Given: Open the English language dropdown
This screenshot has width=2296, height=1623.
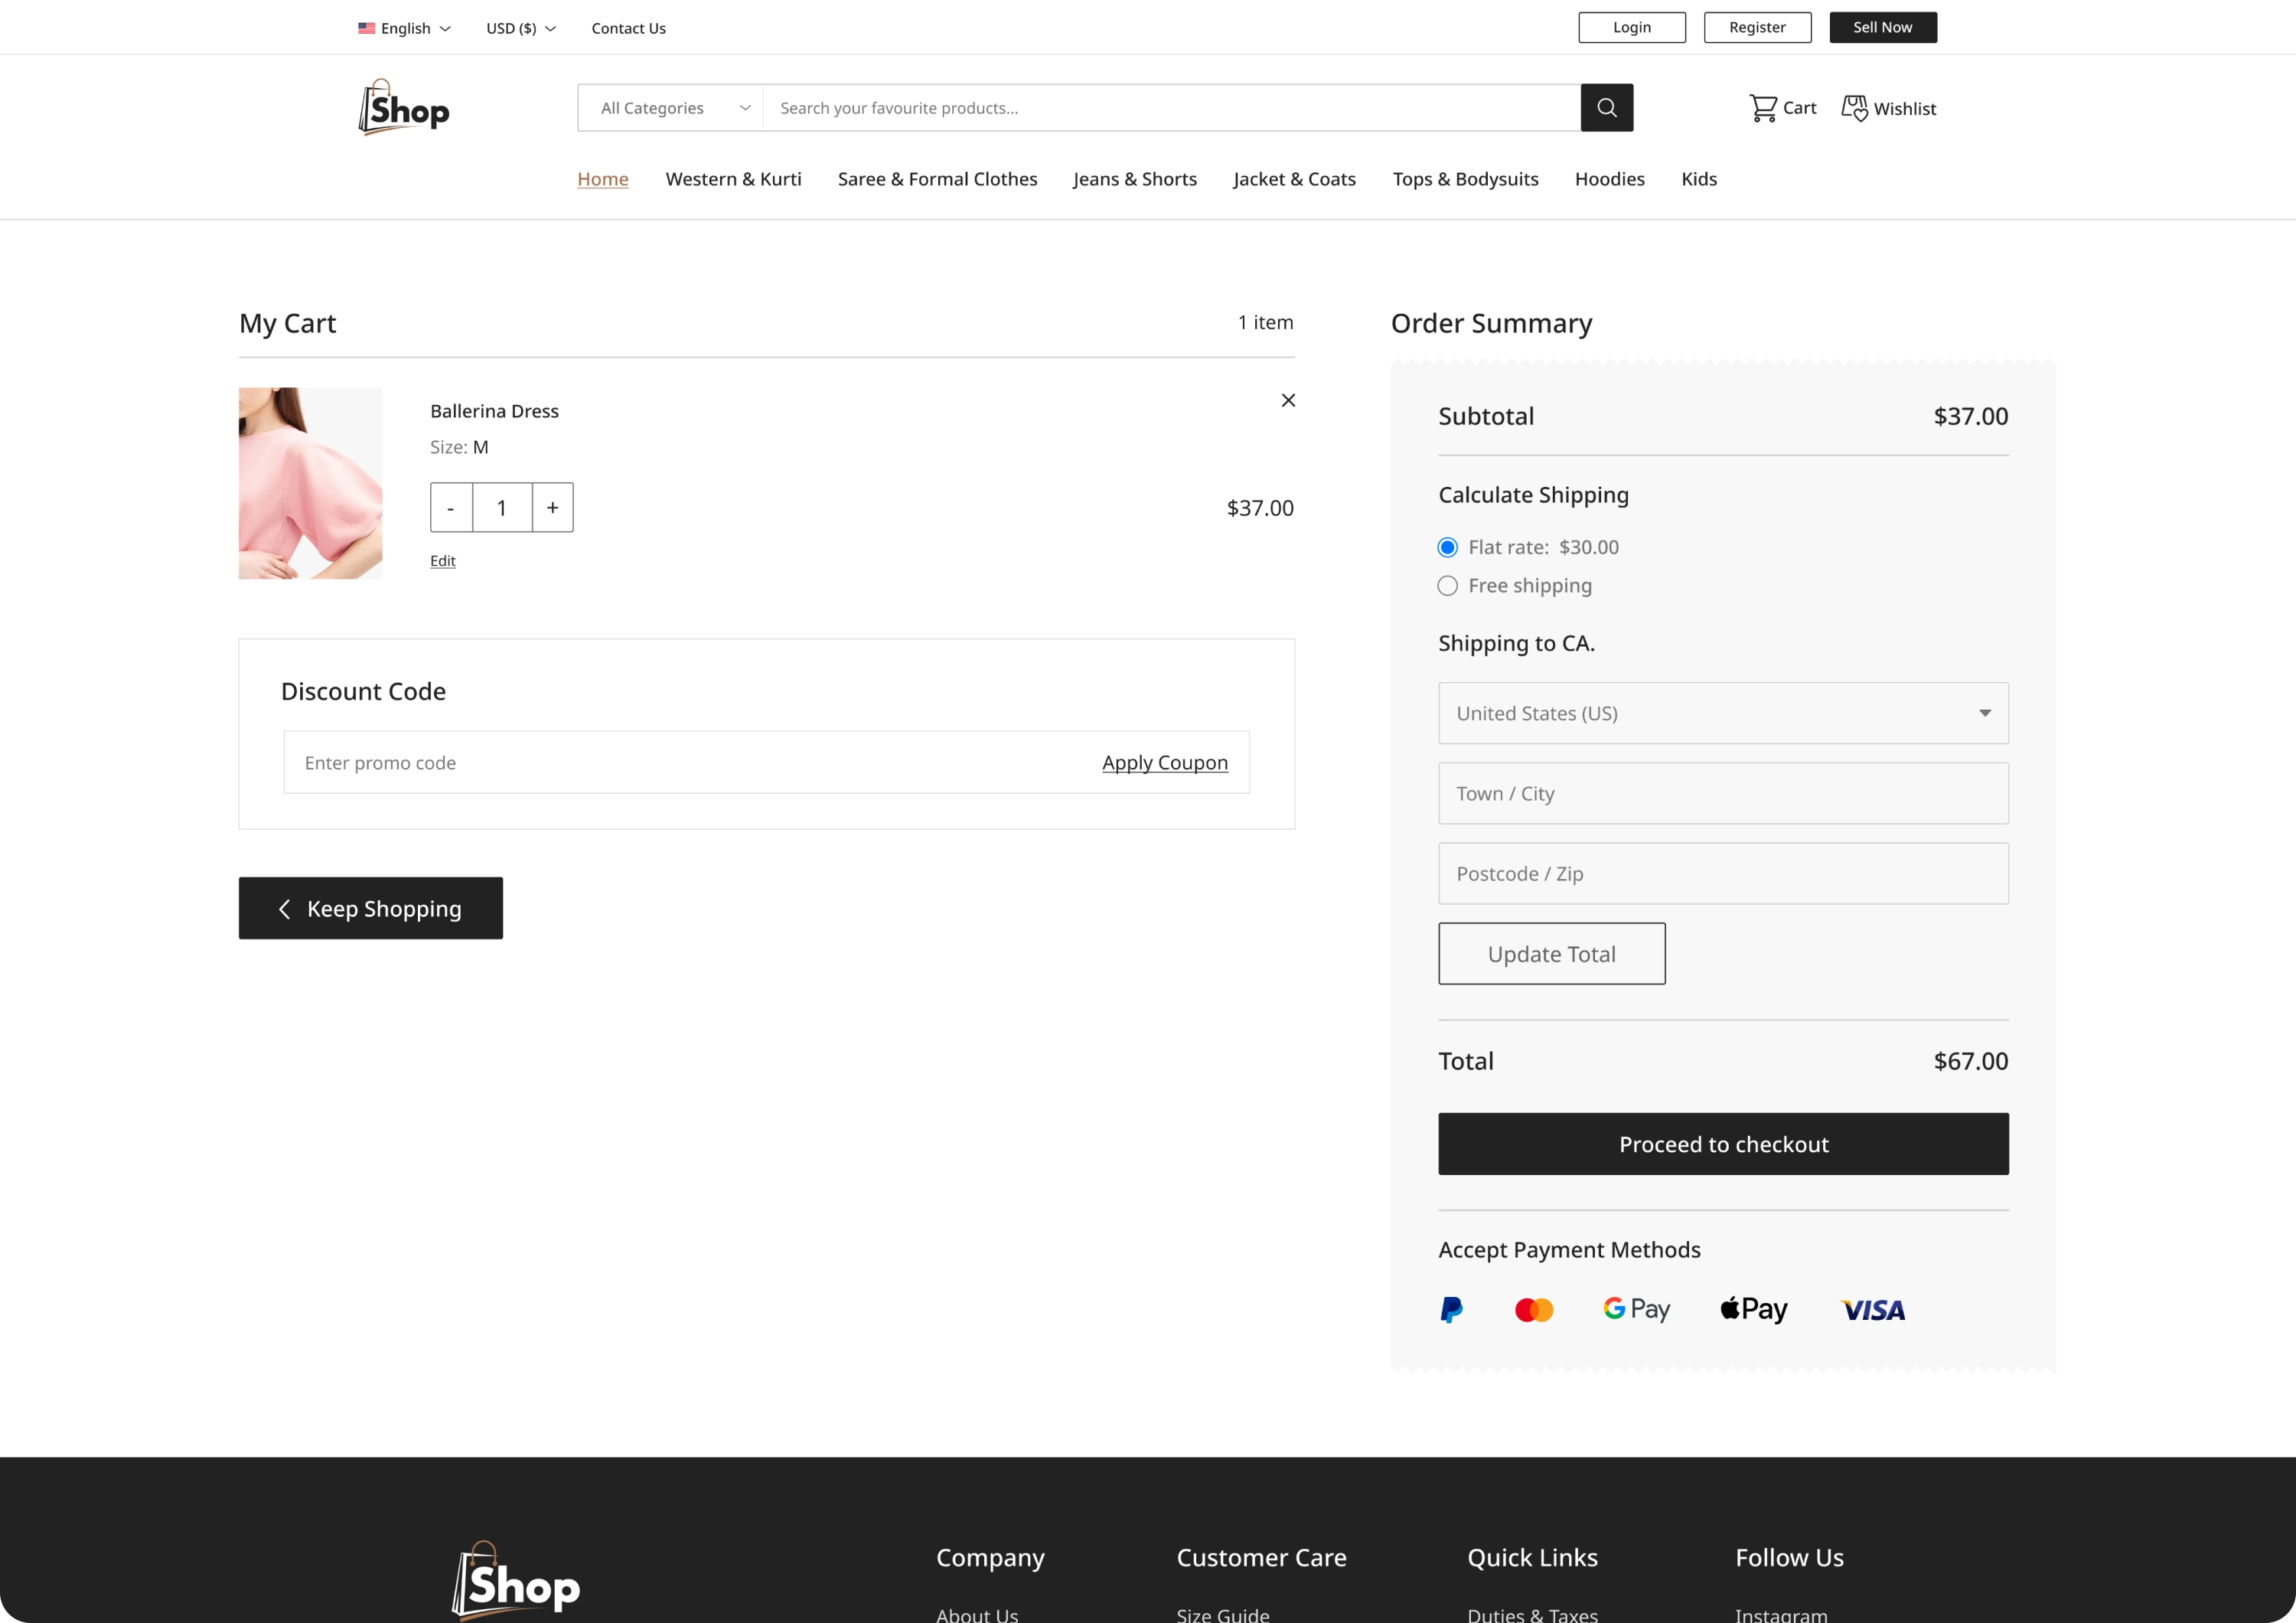Looking at the screenshot, I should pos(405,28).
